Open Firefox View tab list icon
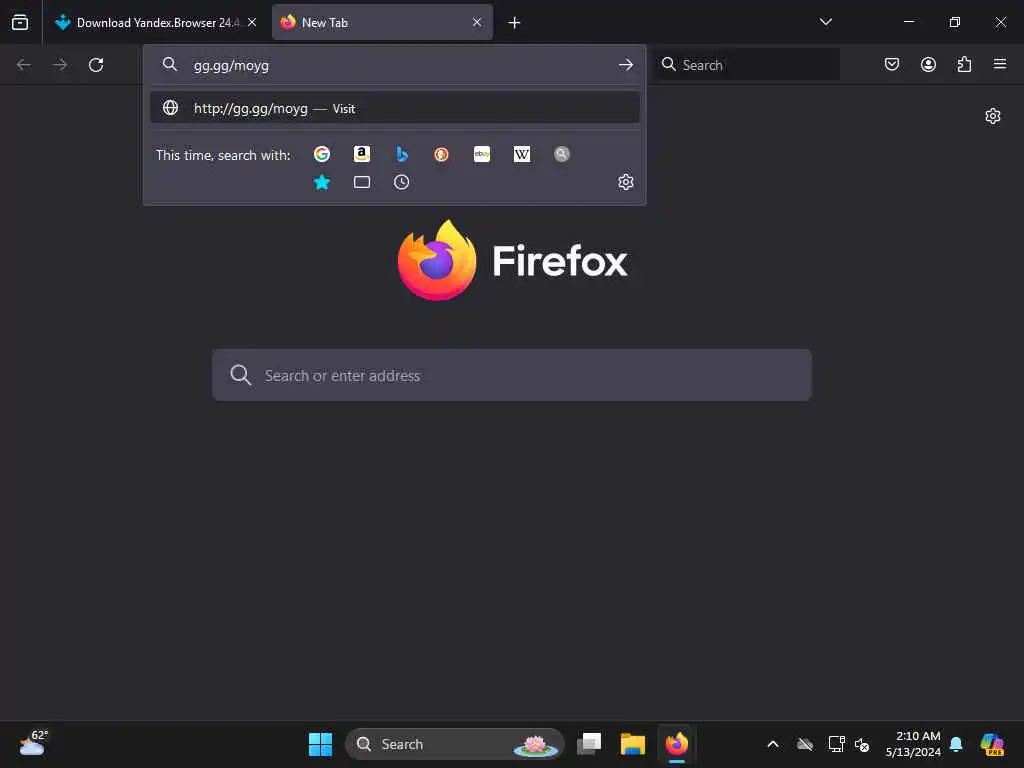Viewport: 1024px width, 768px height. click(20, 22)
